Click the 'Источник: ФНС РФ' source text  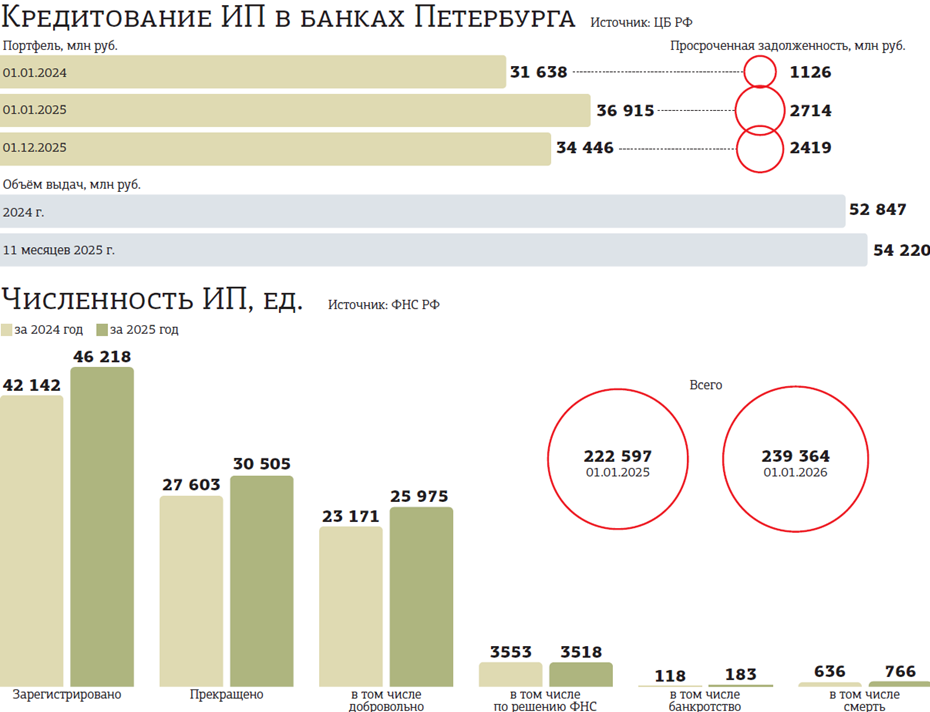tap(384, 305)
